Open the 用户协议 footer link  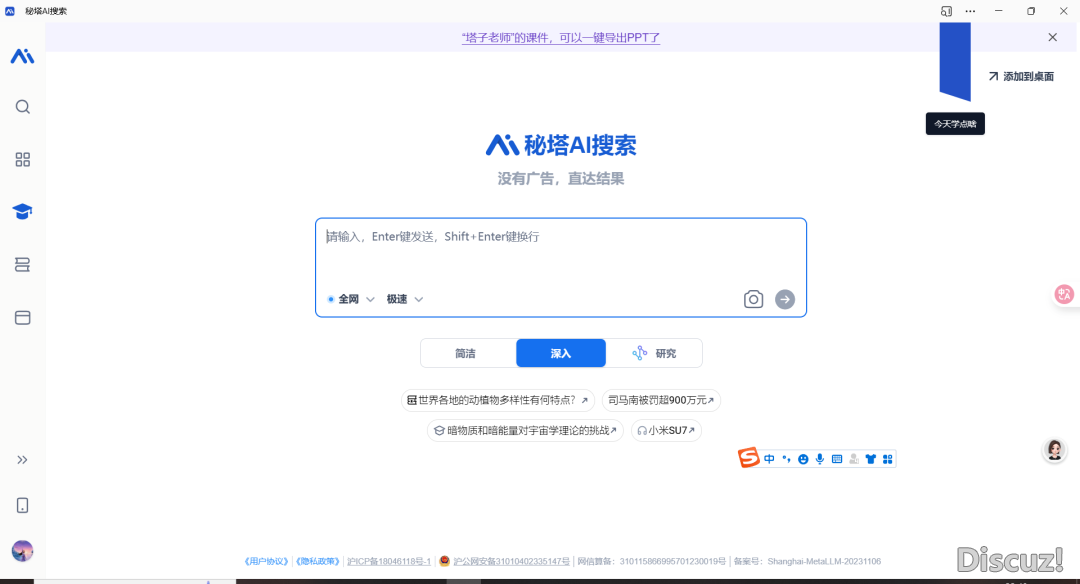267,561
